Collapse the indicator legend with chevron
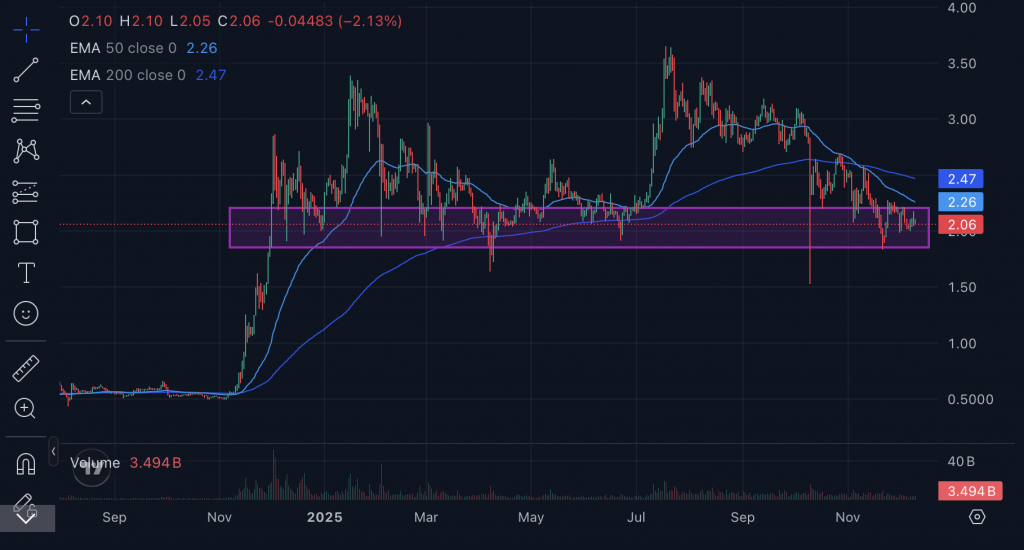This screenshot has height=550, width=1024. [86, 102]
